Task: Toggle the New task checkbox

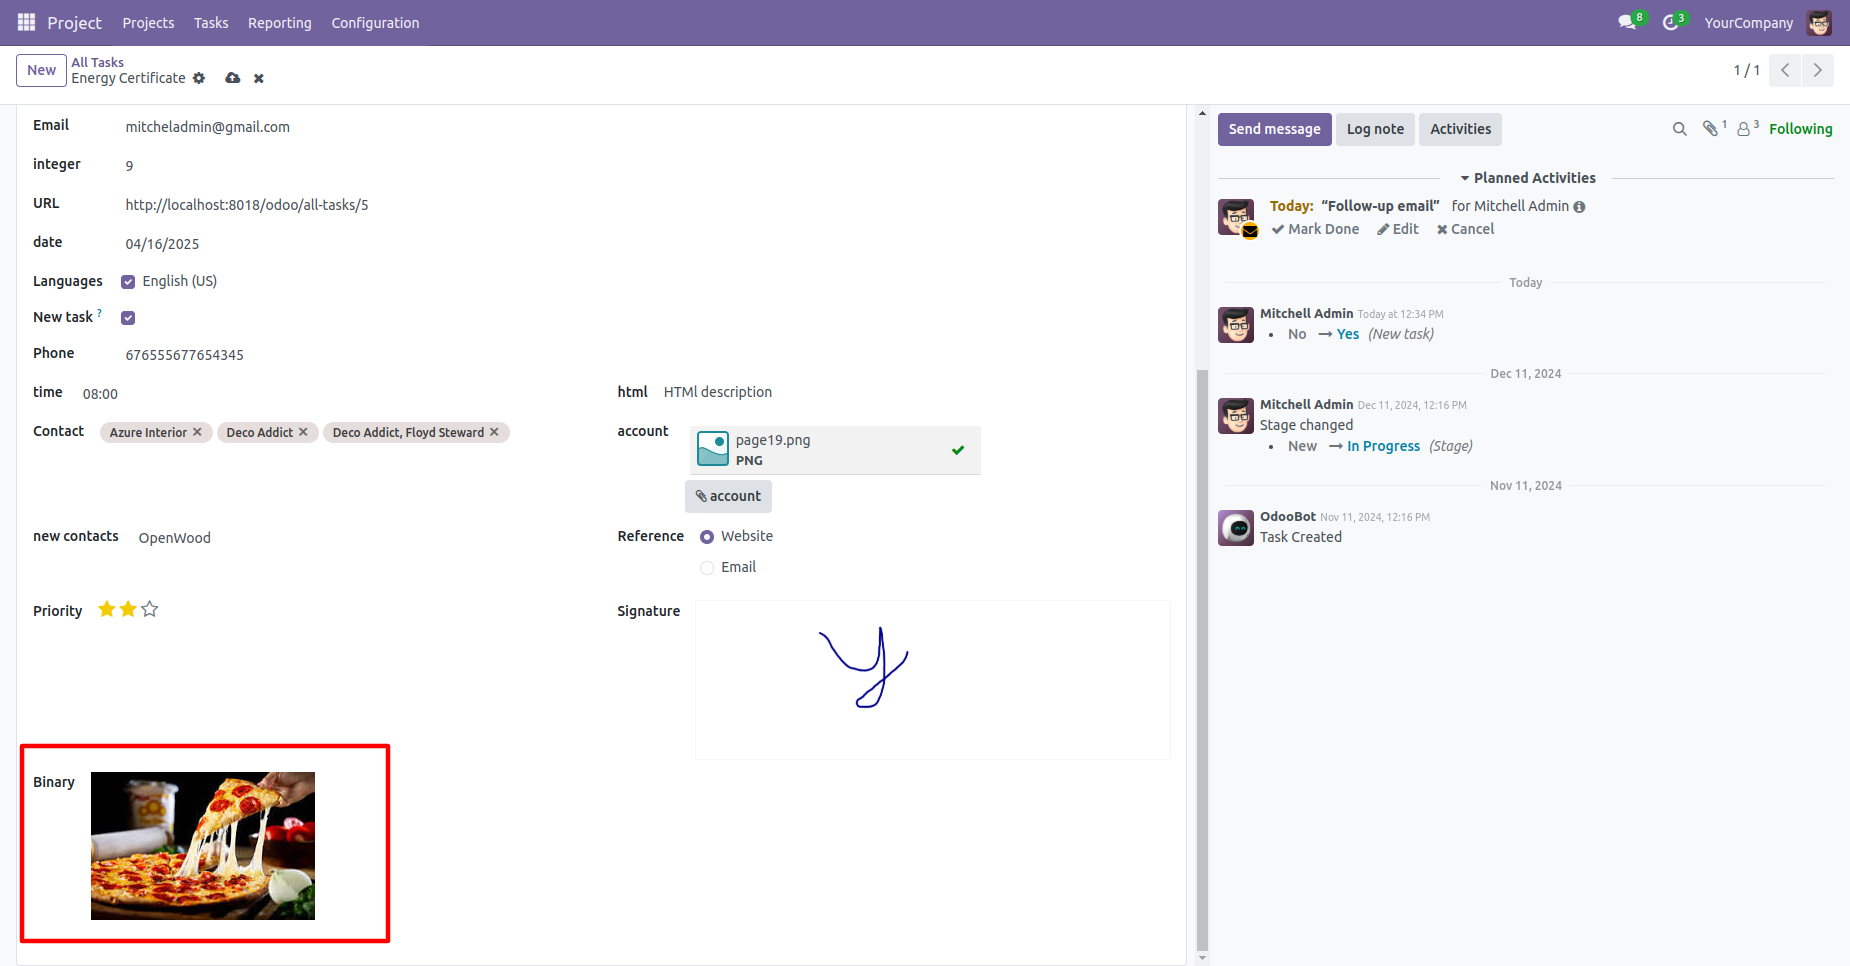Action: [128, 318]
